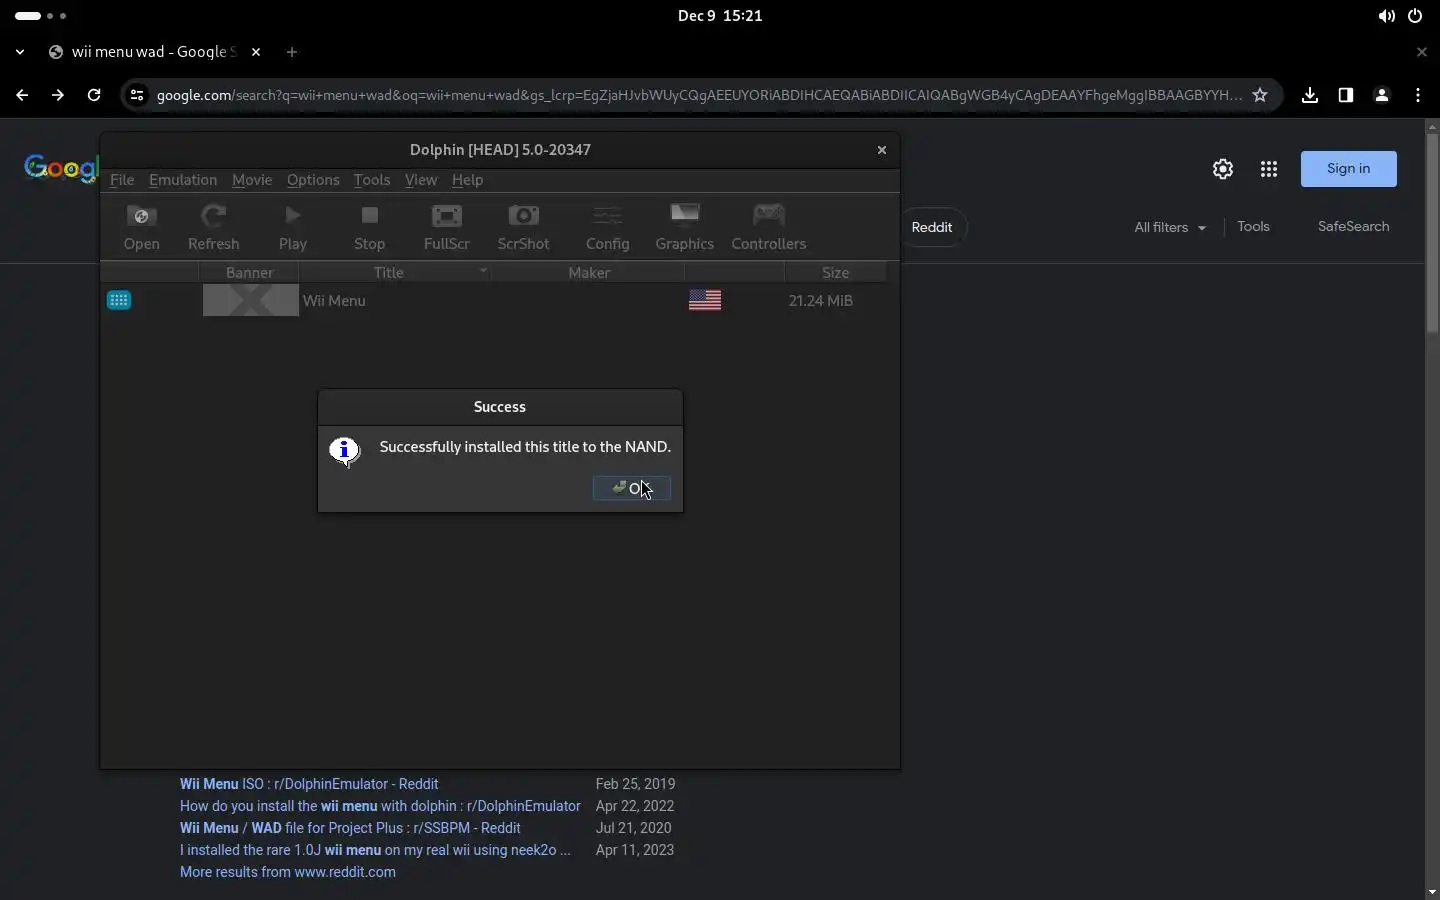Click the FullScr toolbar icon
The height and width of the screenshot is (900, 1440).
pyautogui.click(x=447, y=227)
